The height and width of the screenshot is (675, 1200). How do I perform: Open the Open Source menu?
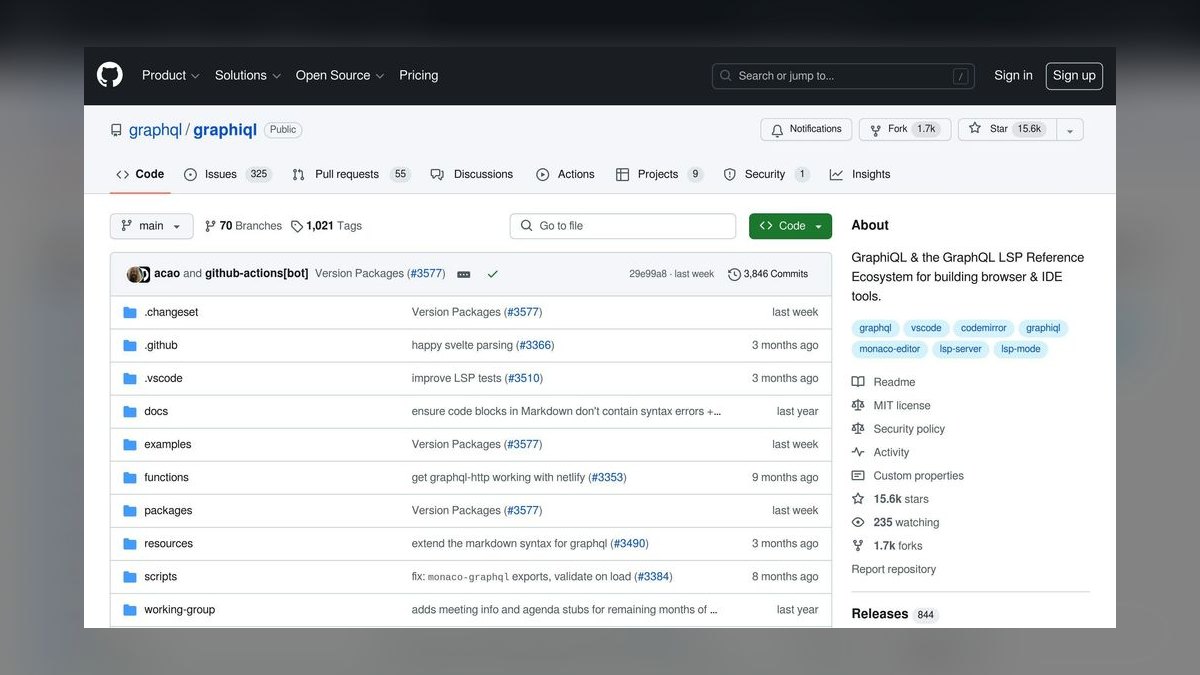click(340, 75)
